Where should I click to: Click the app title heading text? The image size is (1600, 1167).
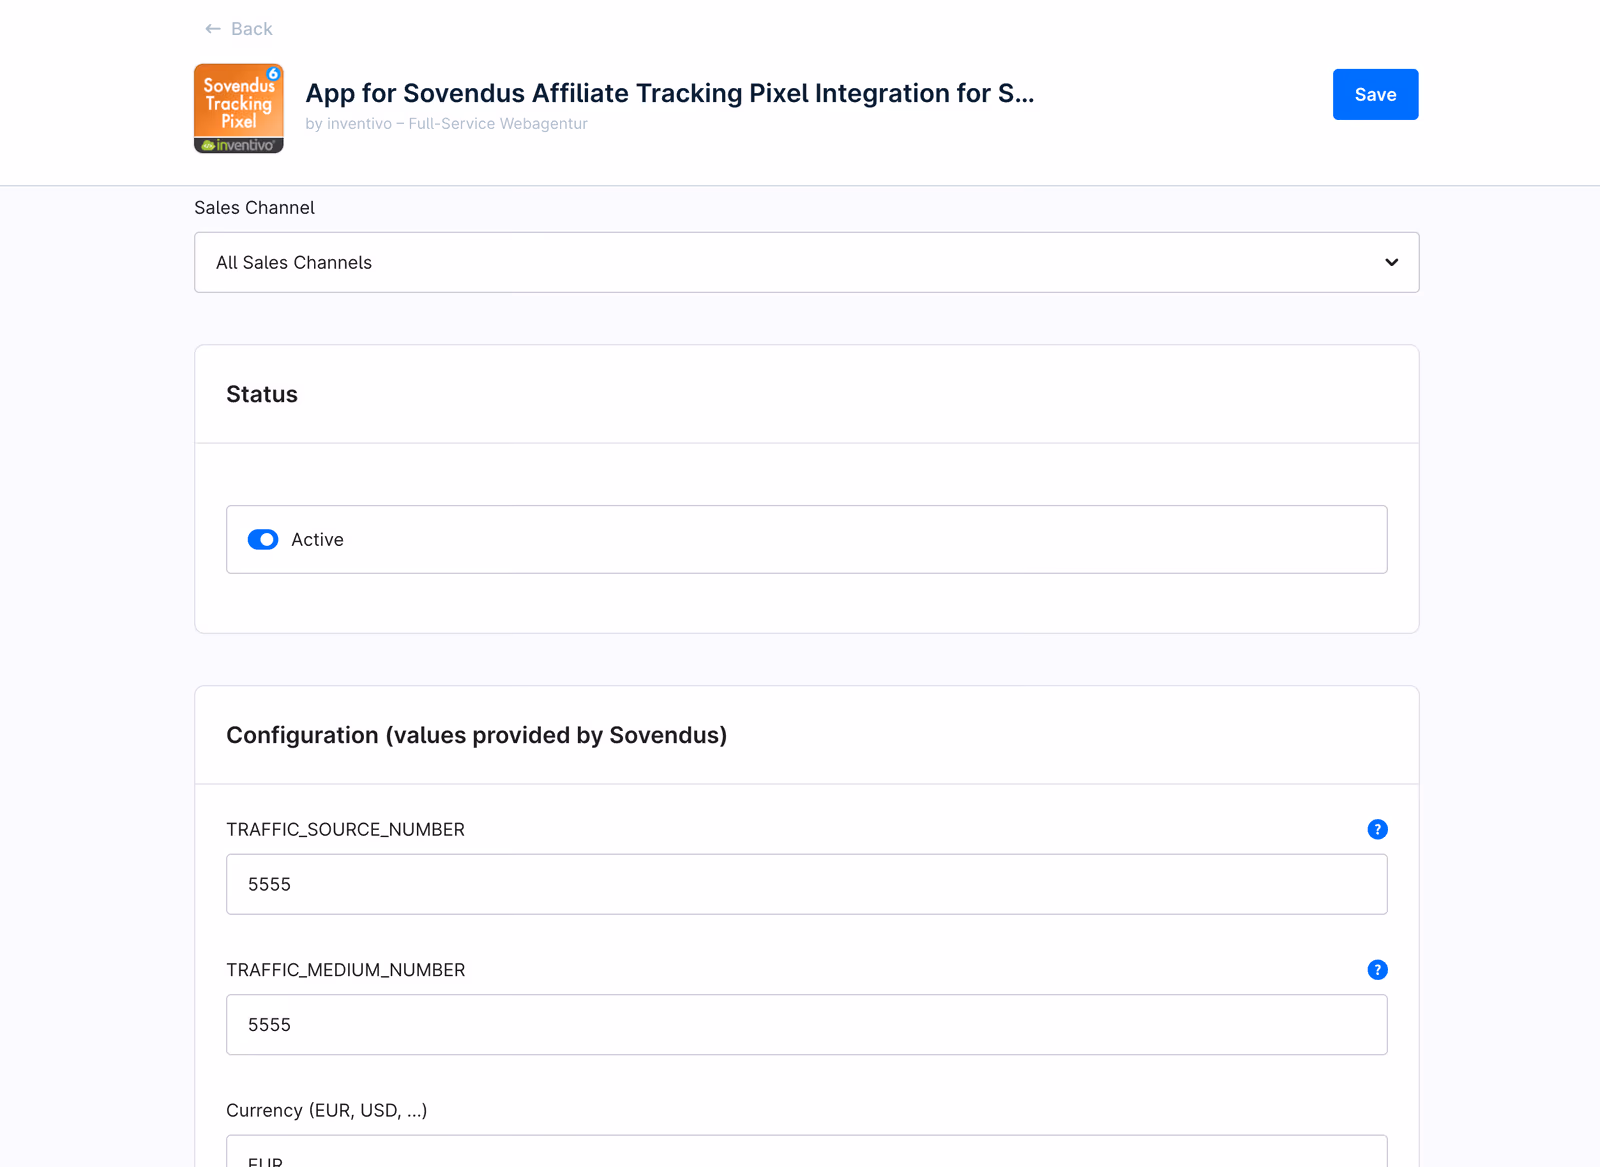(x=670, y=93)
